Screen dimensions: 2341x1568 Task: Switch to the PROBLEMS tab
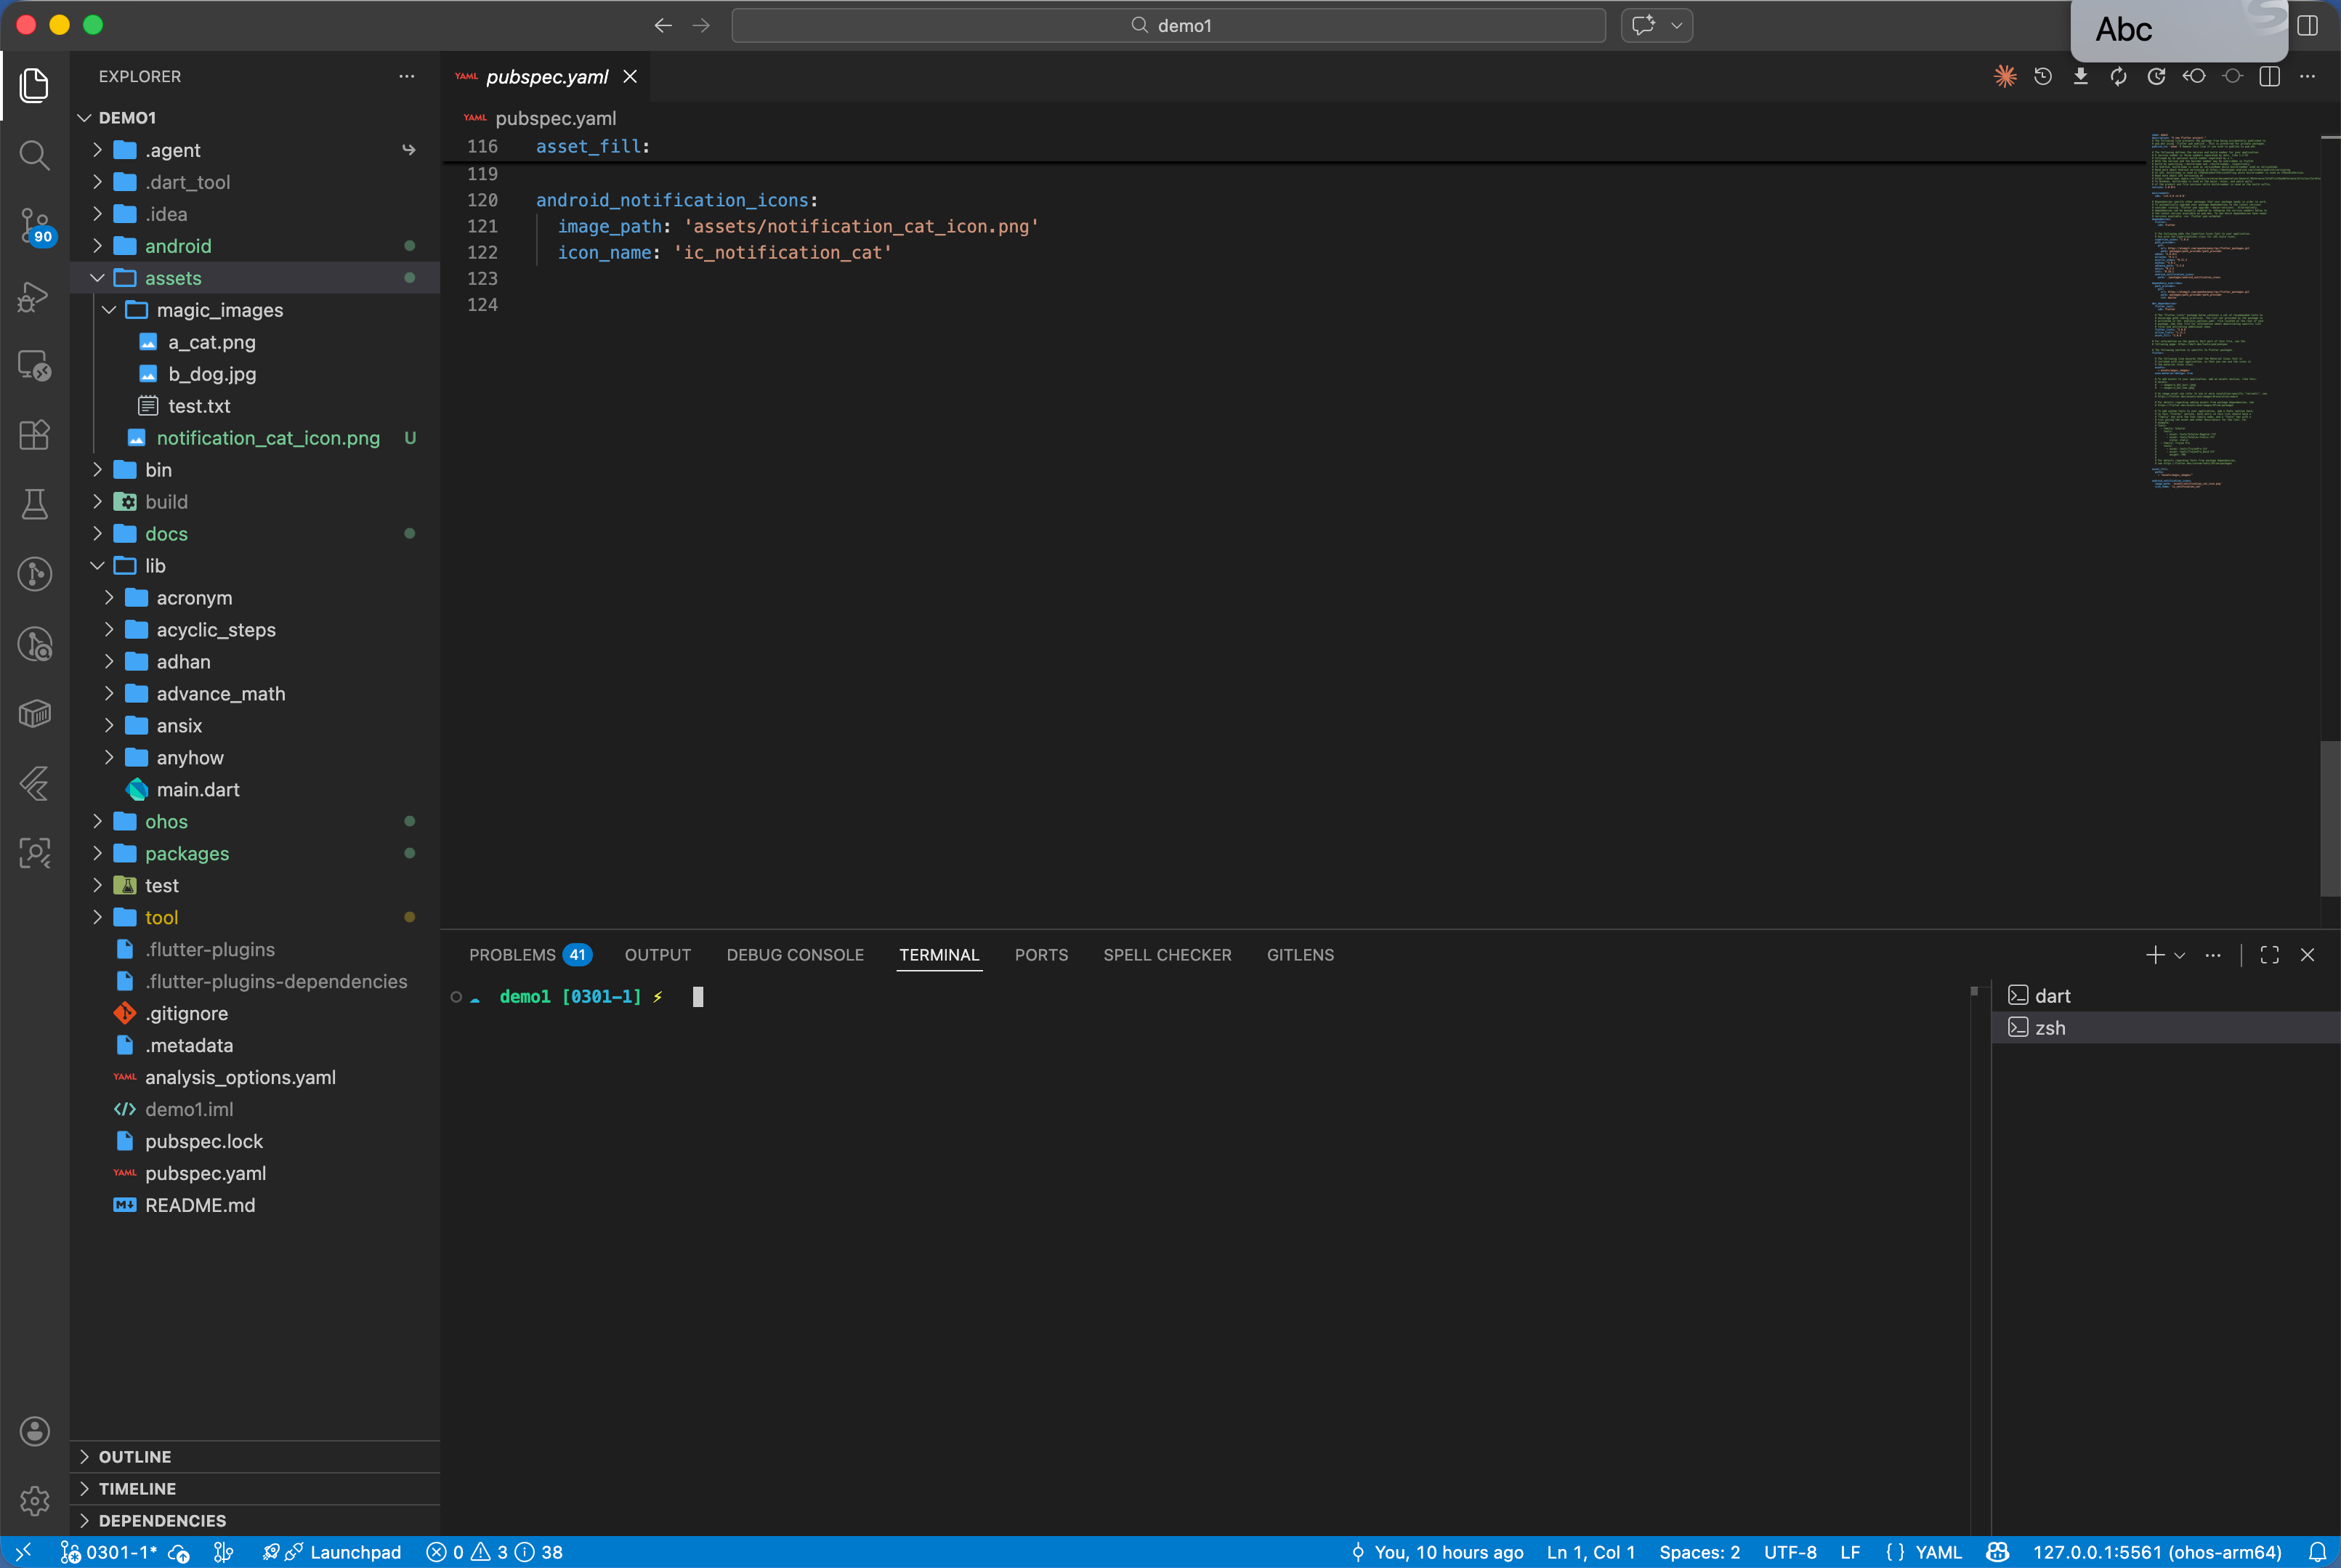[512, 955]
